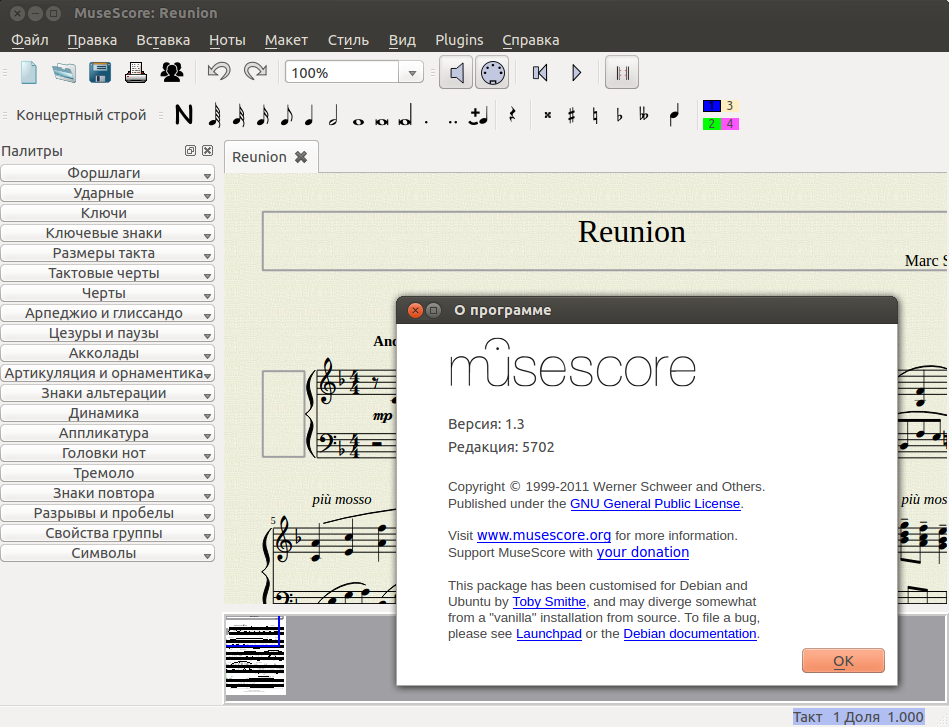This screenshot has width=949, height=727.
Task: Toggle note entry mode with the N icon
Action: click(184, 114)
